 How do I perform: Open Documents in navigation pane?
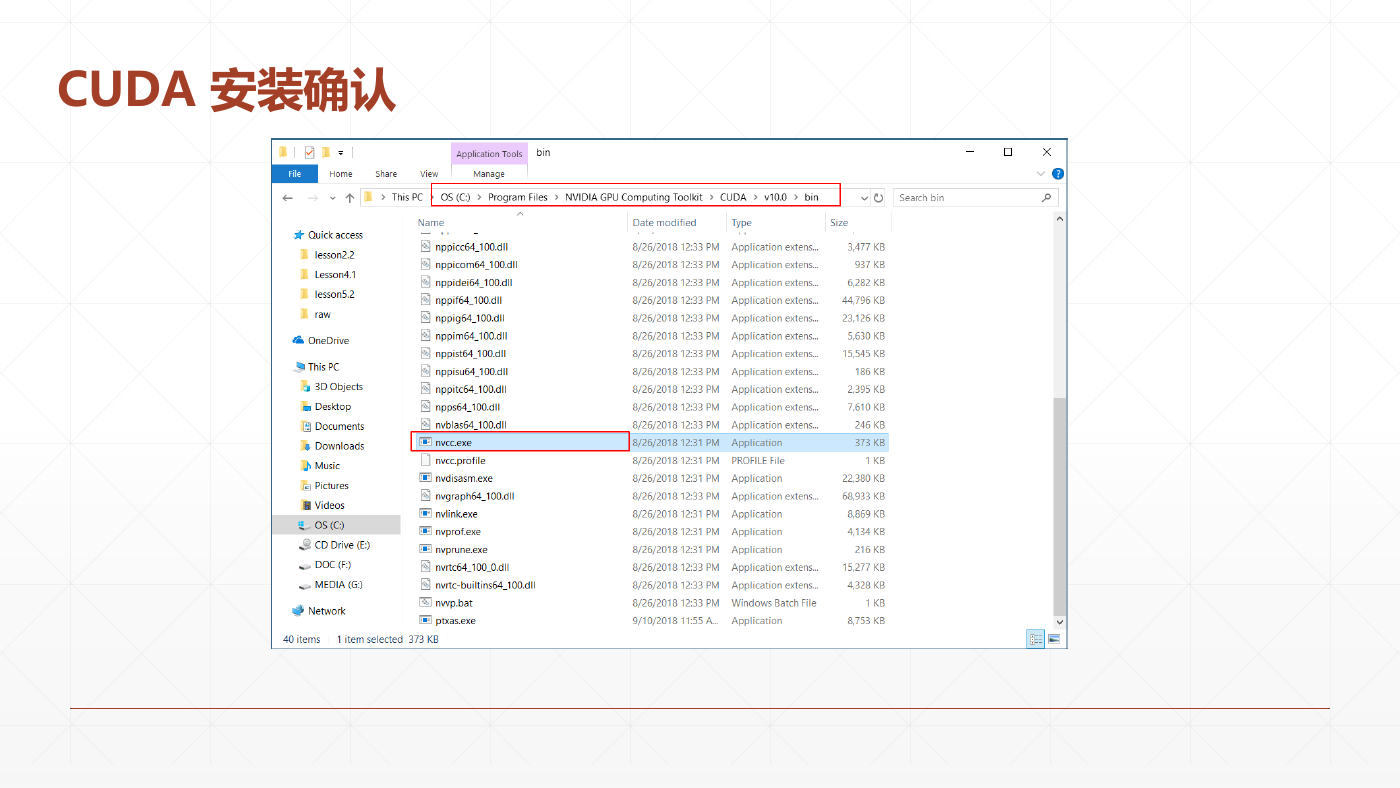339,427
